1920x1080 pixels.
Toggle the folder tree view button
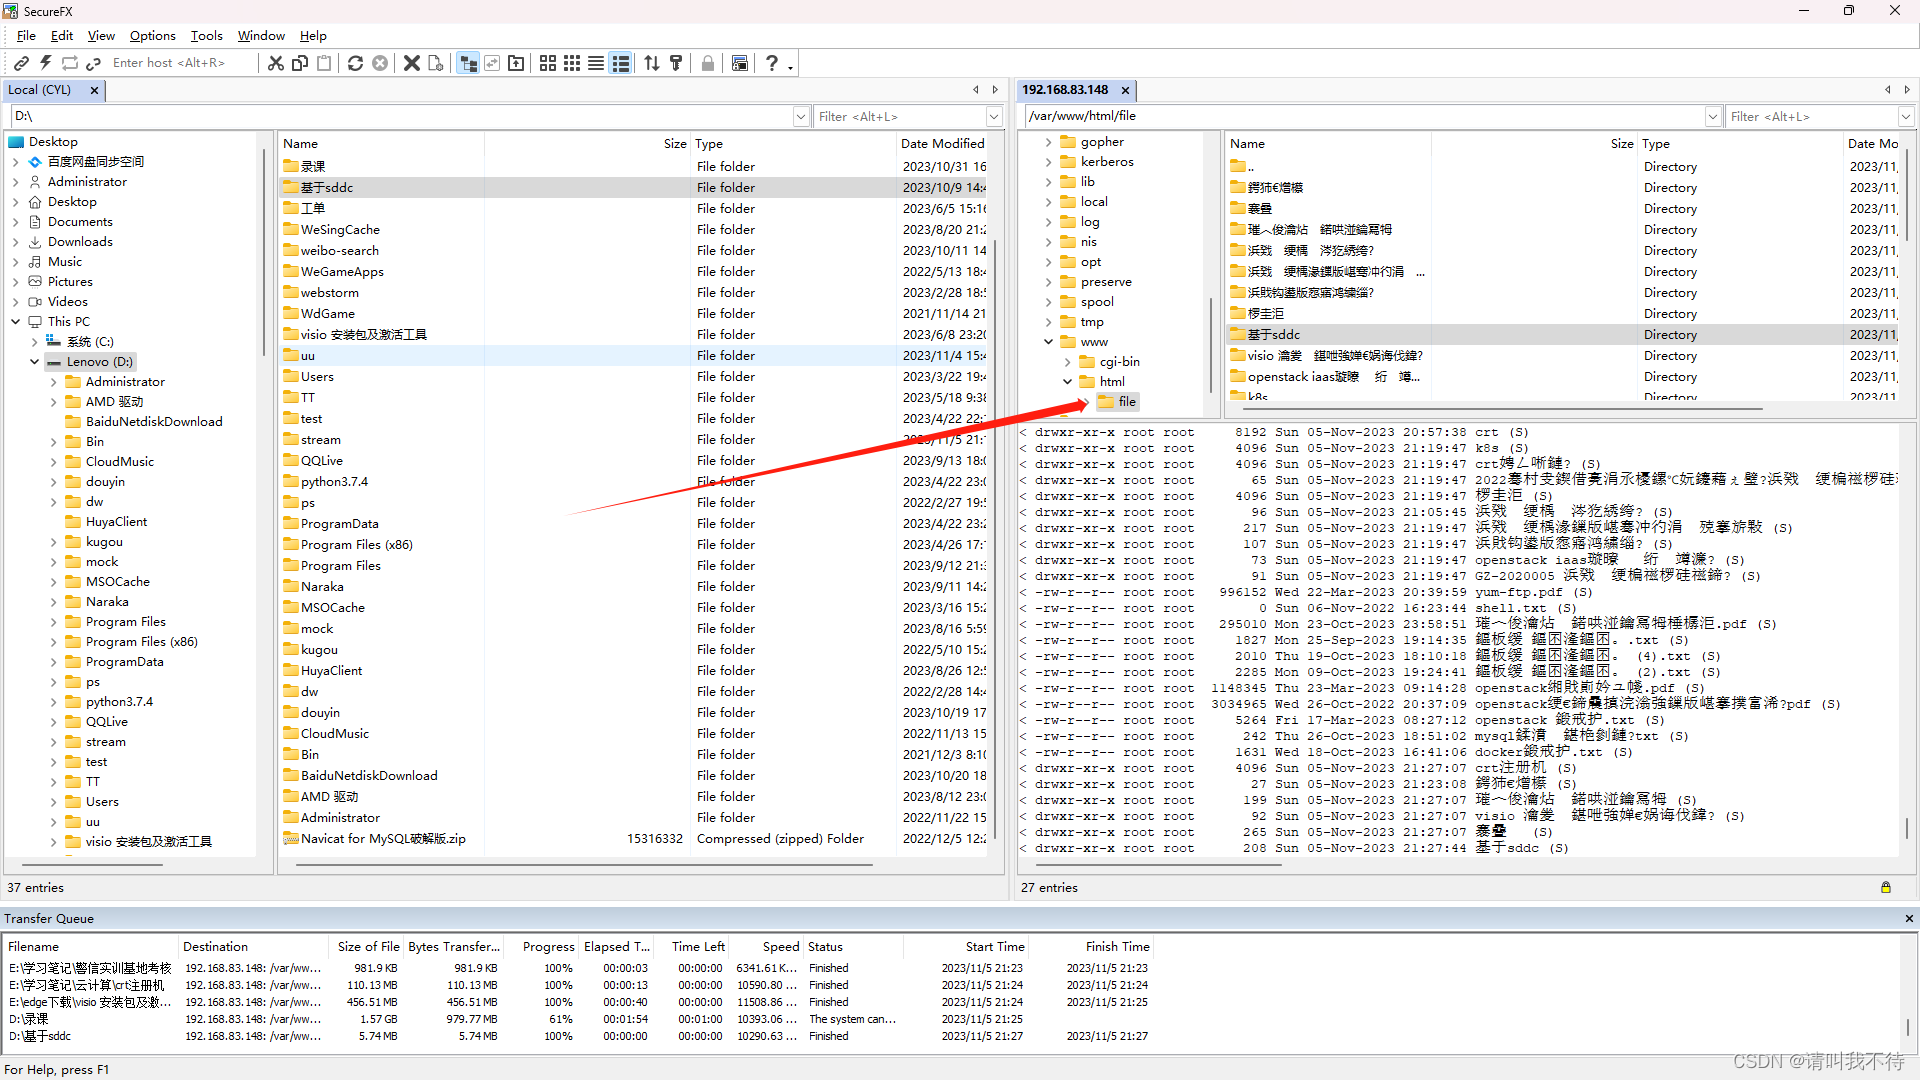tap(468, 63)
